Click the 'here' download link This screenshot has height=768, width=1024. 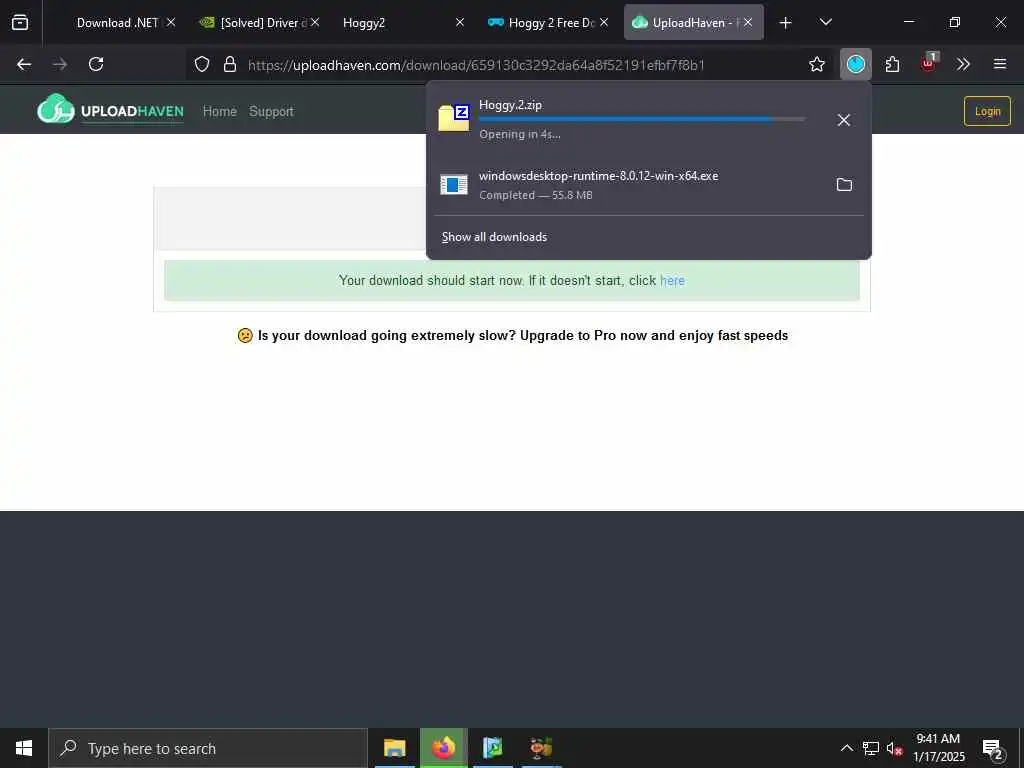(672, 281)
